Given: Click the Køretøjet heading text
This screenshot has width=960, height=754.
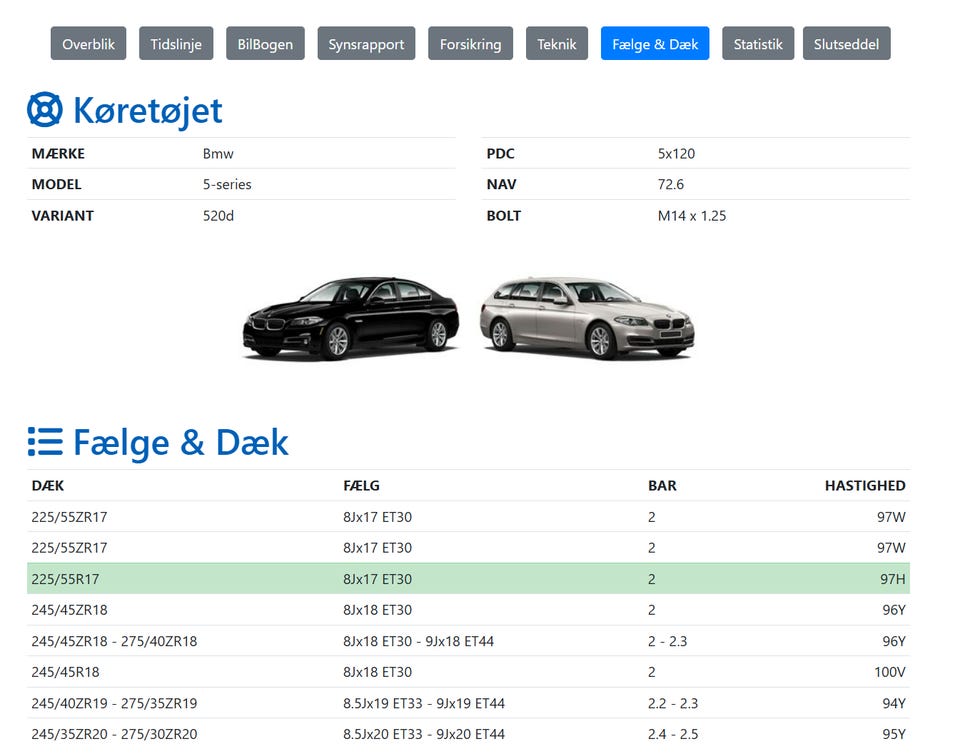Looking at the screenshot, I should (148, 111).
